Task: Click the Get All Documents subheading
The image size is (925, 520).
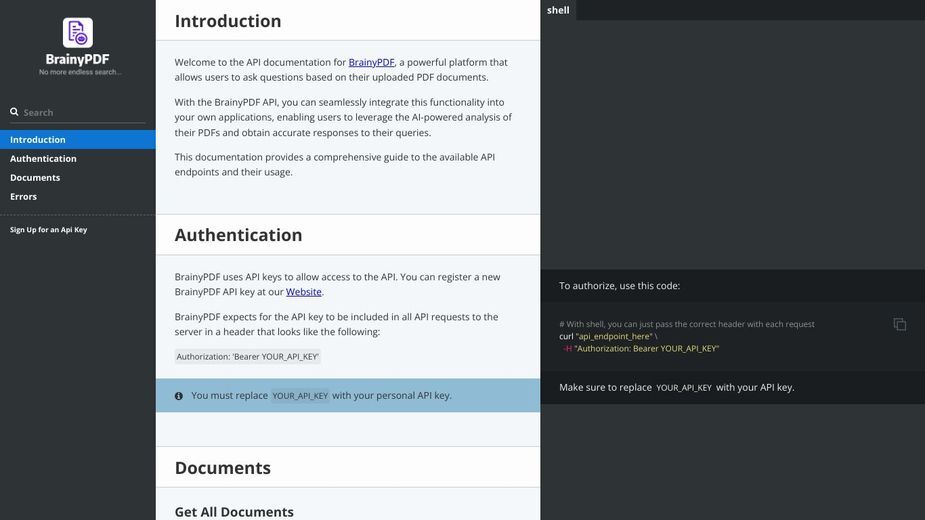Action: pyautogui.click(x=234, y=512)
